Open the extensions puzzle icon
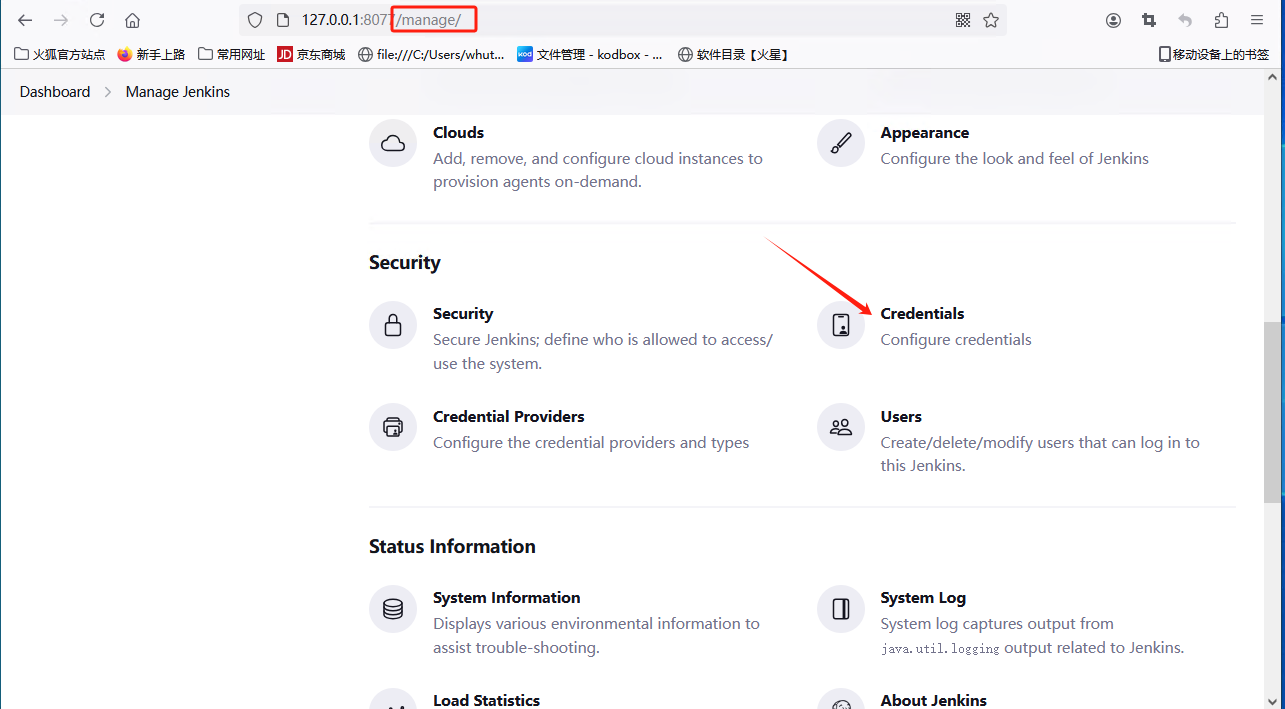This screenshot has height=709, width=1285. coord(1221,20)
